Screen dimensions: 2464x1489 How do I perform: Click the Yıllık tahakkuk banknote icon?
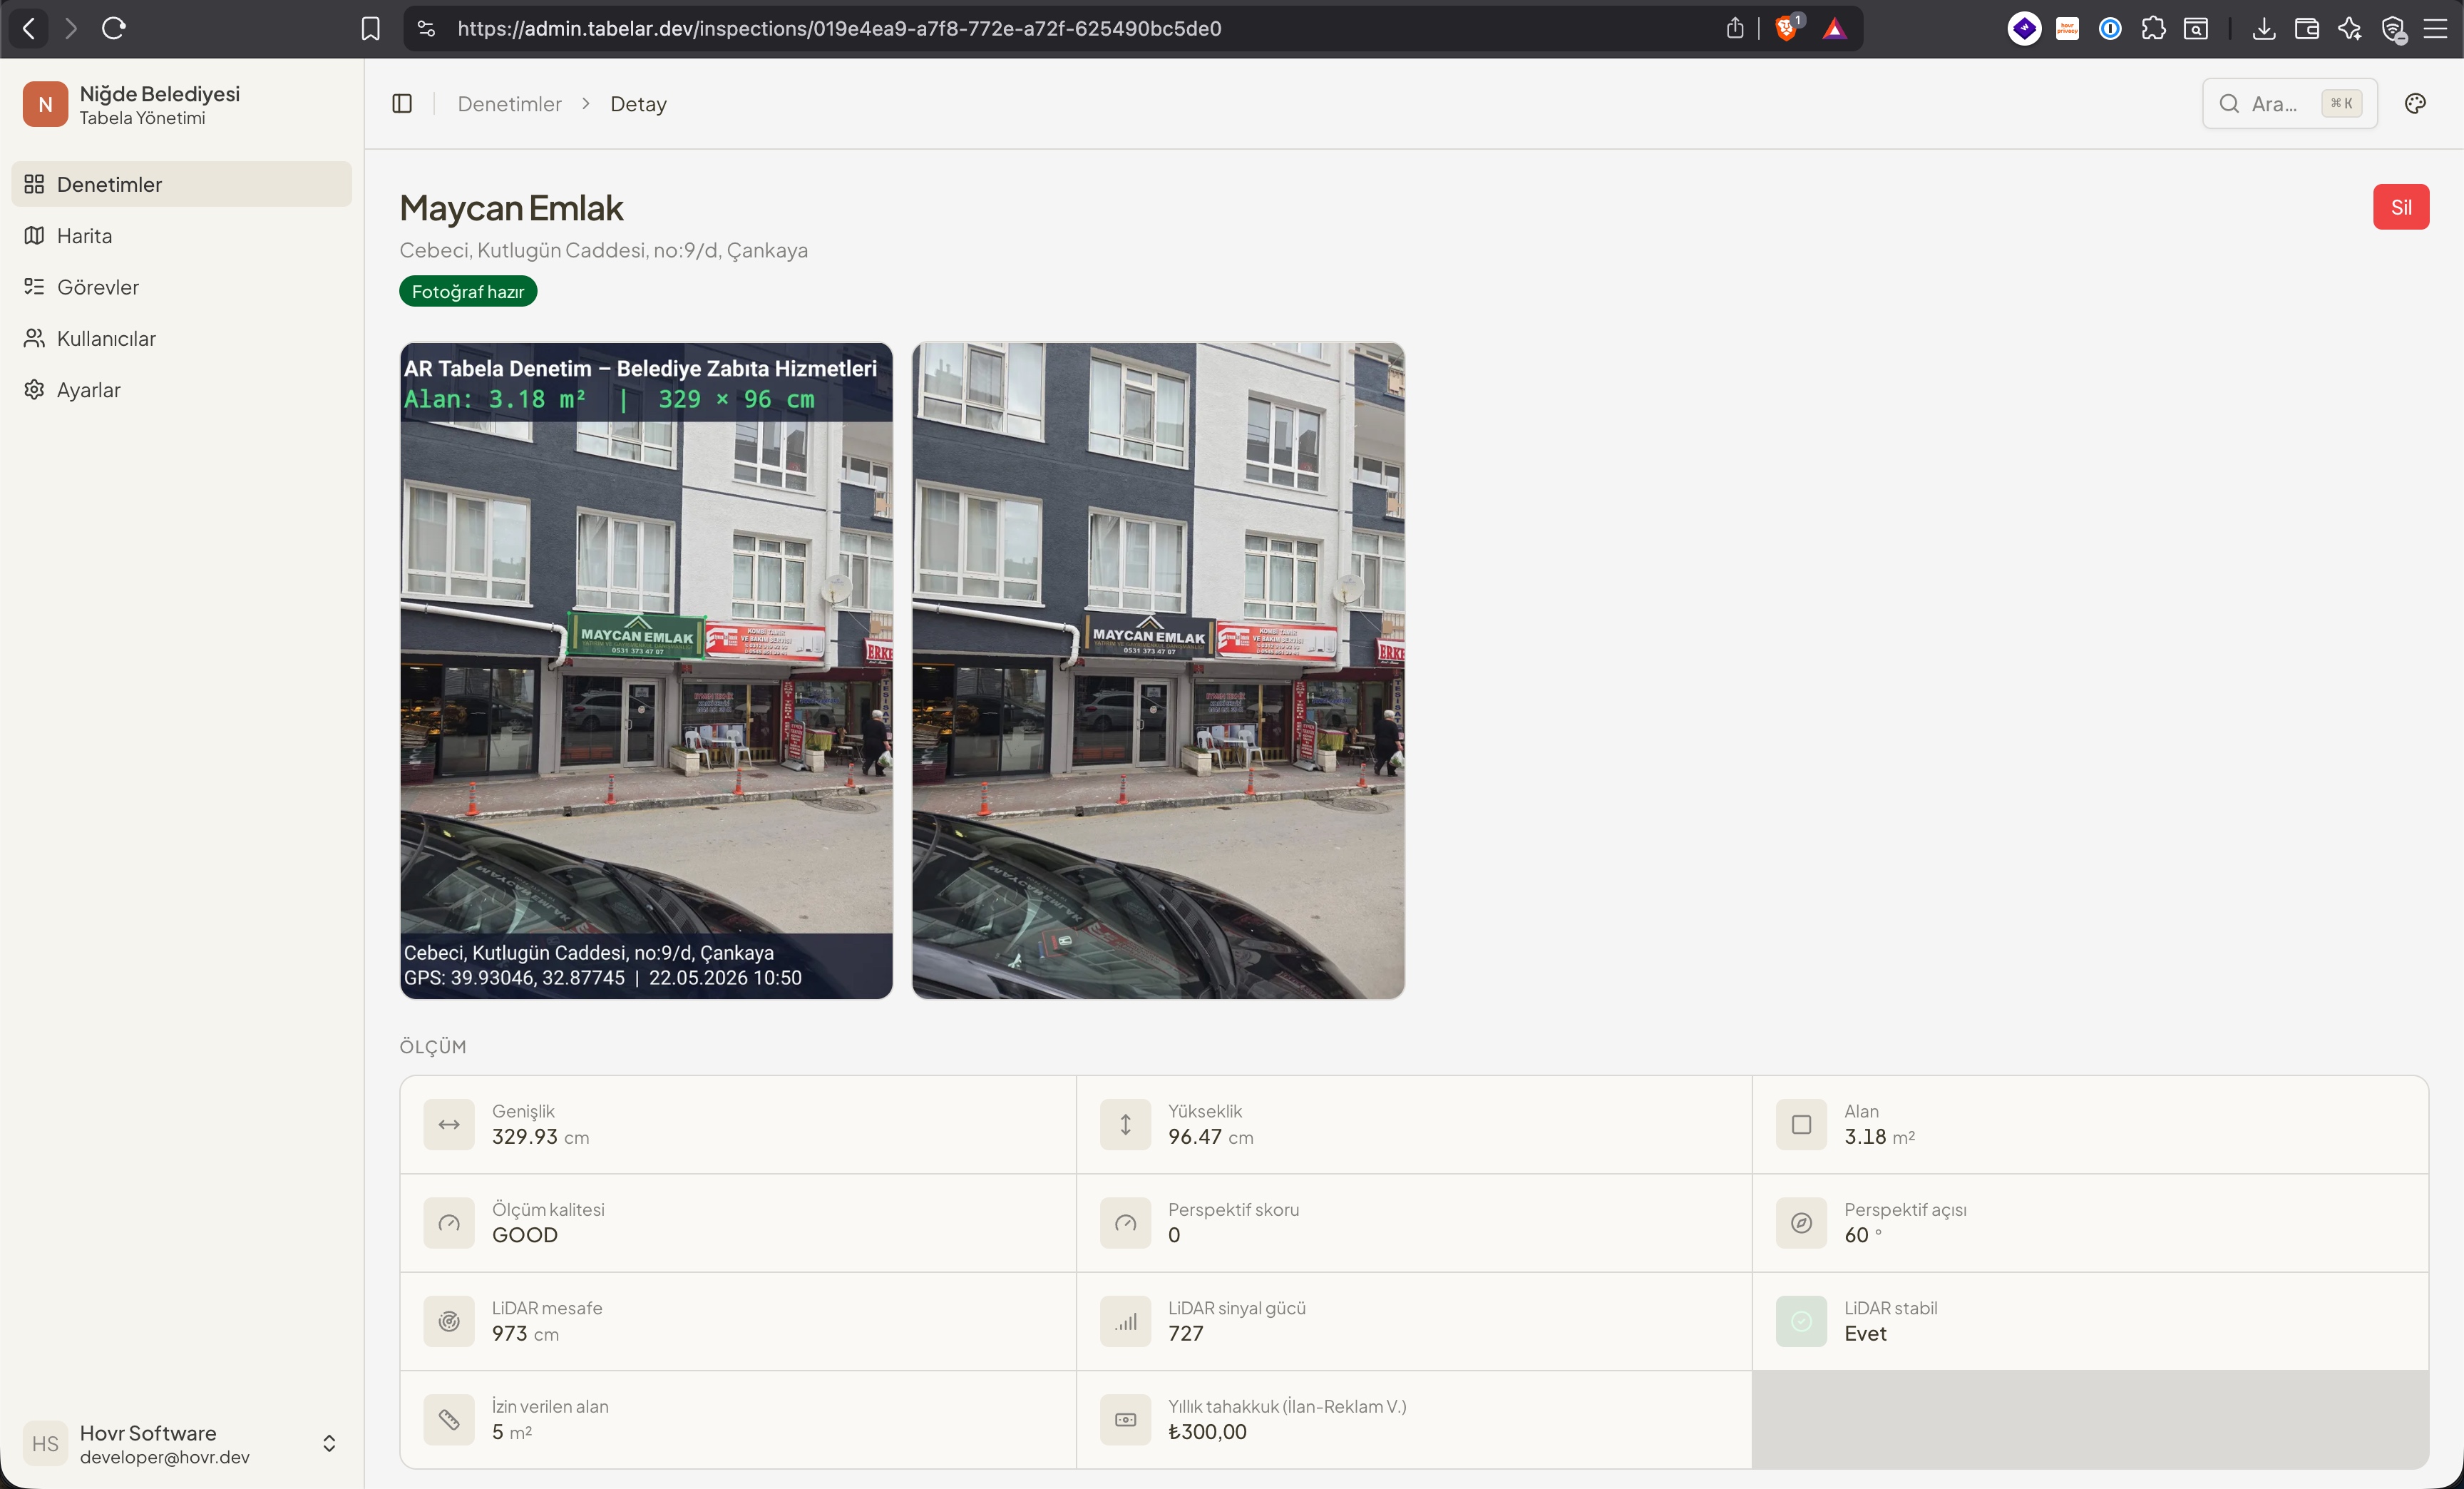1125,1419
